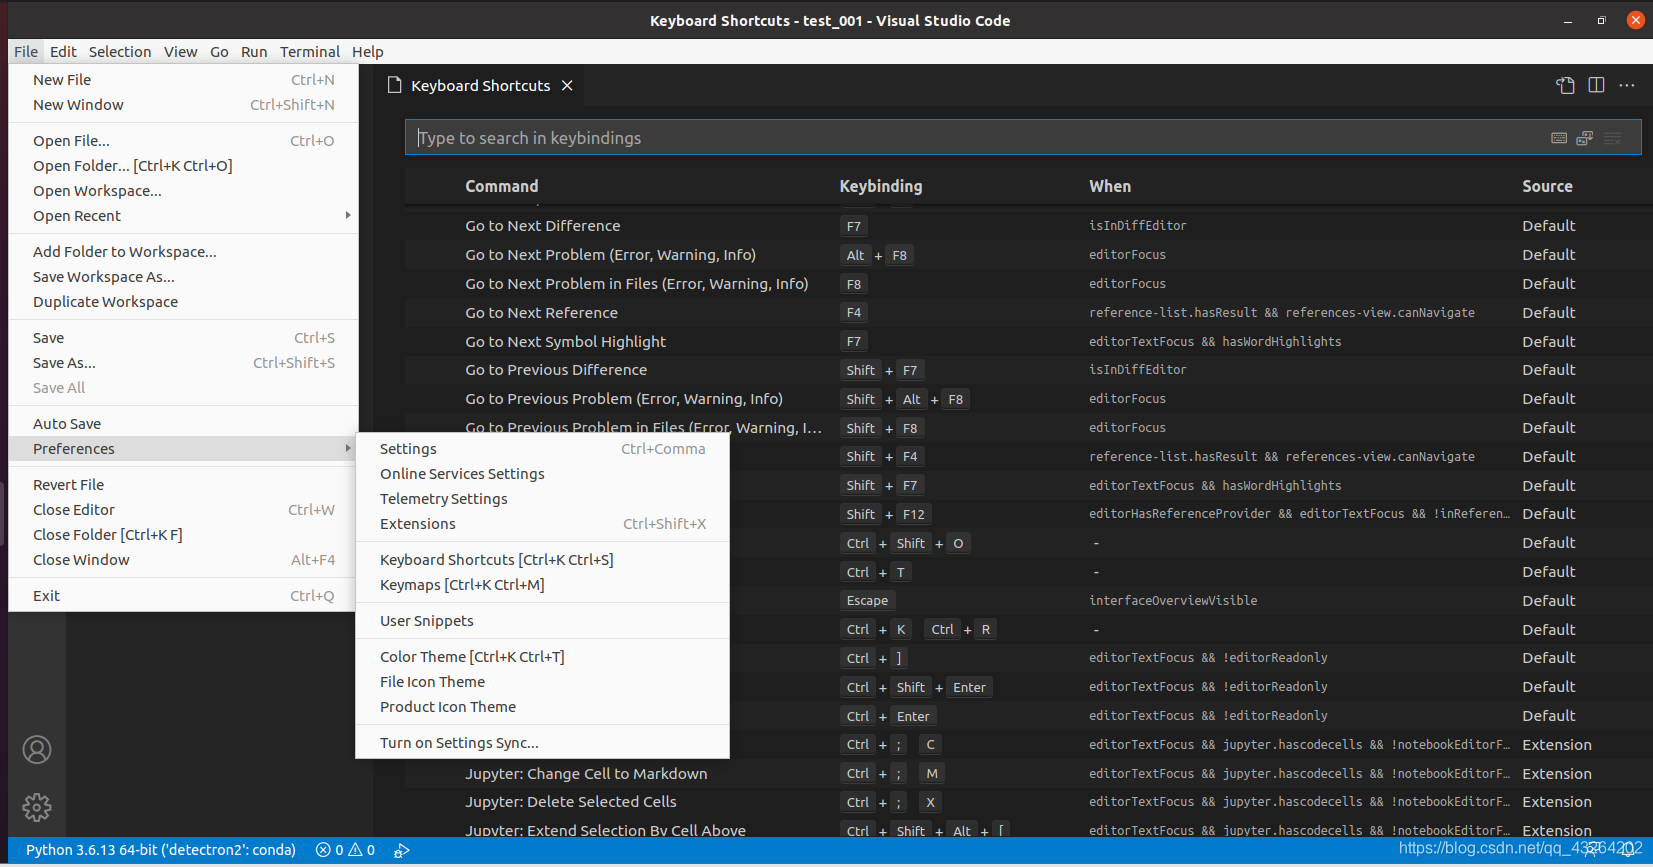Toggle Record Keys in keybindings search
This screenshot has height=867, width=1653.
1559,138
